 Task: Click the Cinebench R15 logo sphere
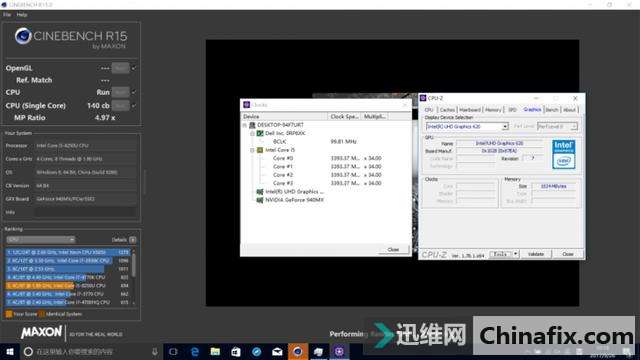[x=23, y=36]
